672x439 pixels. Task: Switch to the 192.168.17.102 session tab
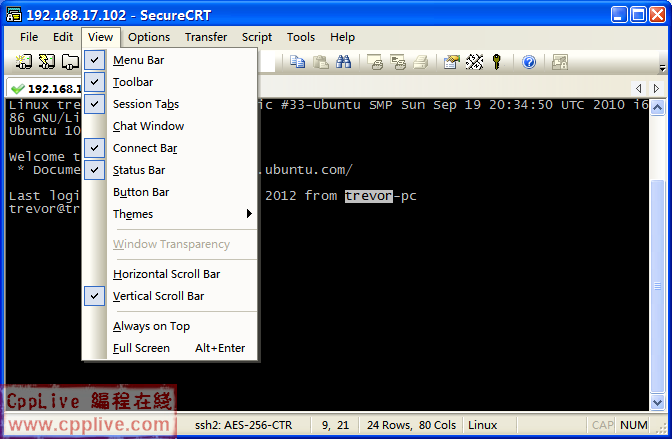pyautogui.click(x=46, y=88)
